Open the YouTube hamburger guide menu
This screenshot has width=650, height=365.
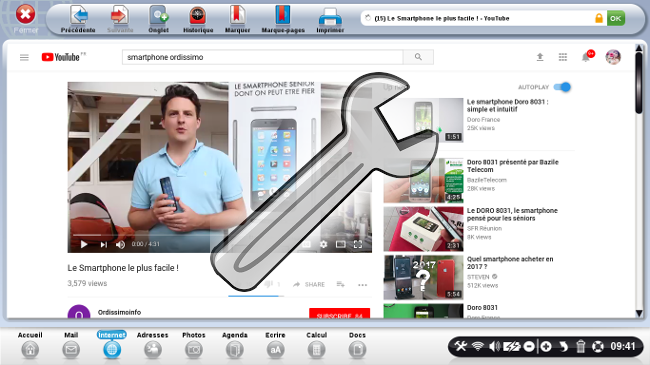point(24,57)
